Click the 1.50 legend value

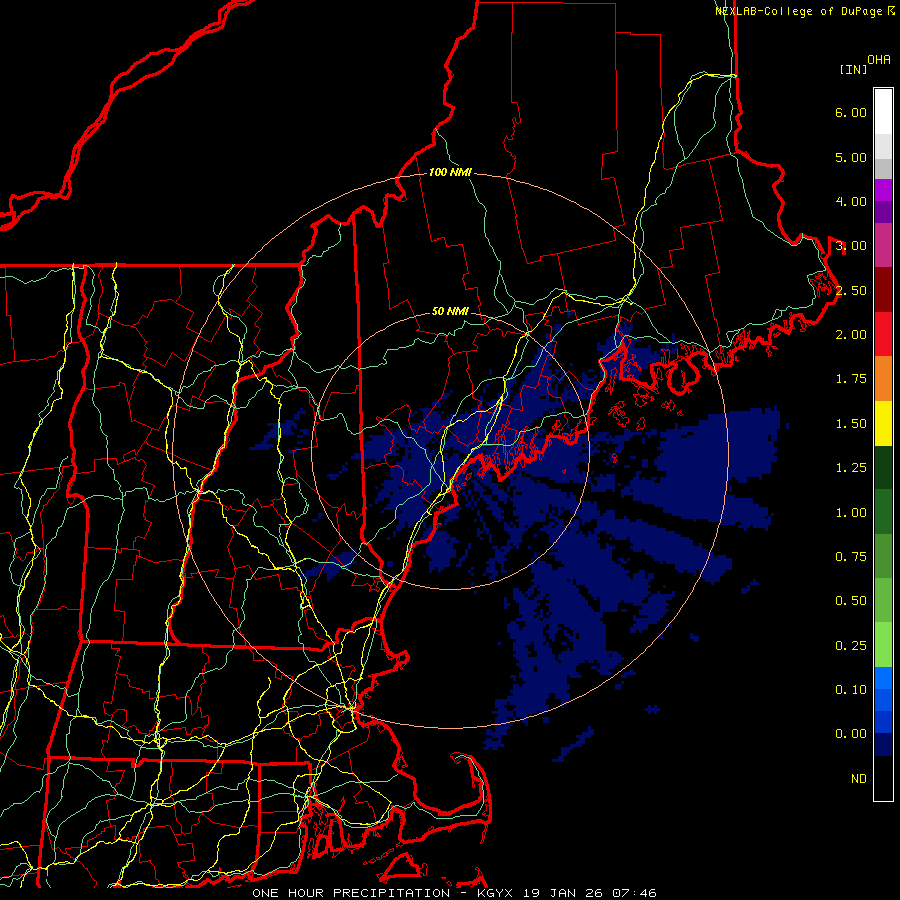tap(851, 424)
